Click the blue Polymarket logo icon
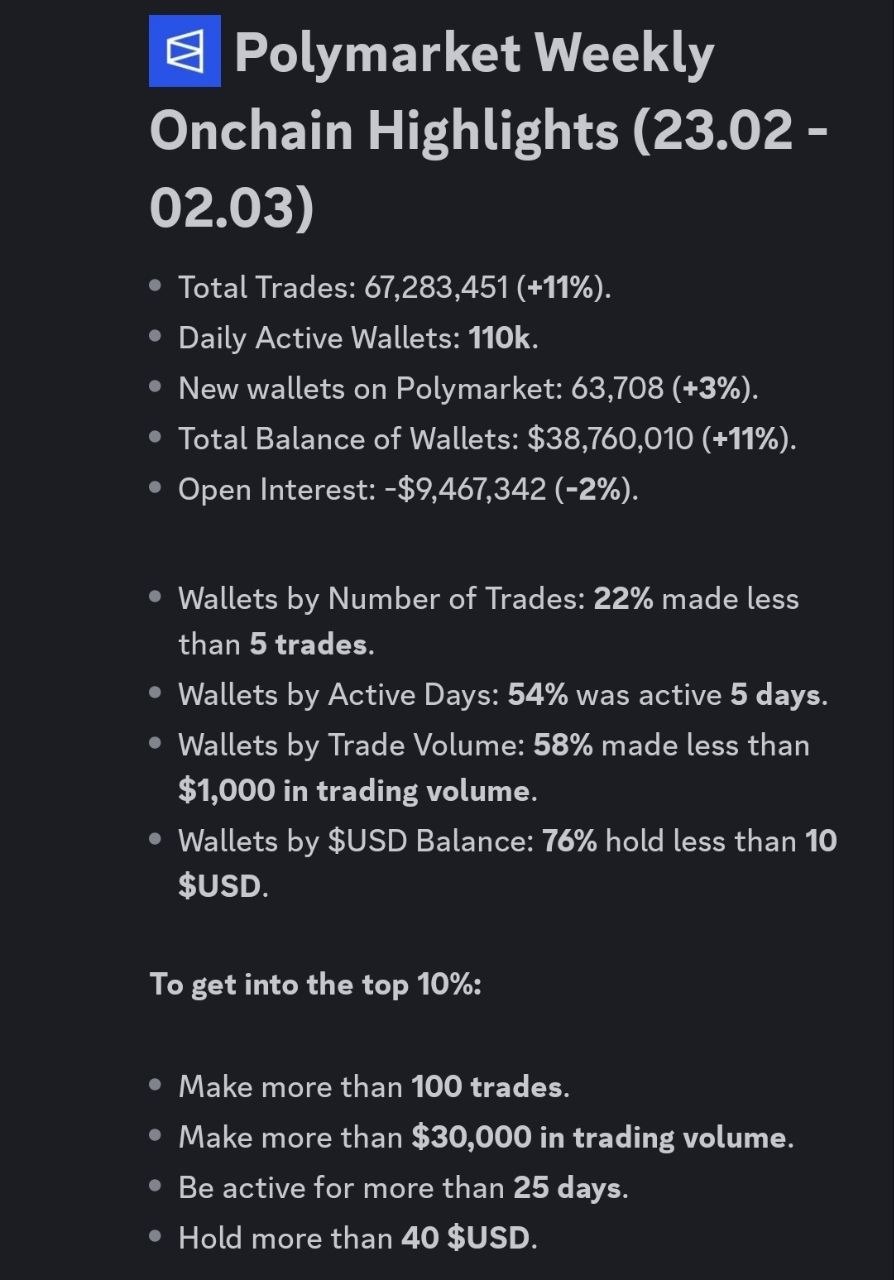Image resolution: width=894 pixels, height=1280 pixels. (x=185, y=51)
